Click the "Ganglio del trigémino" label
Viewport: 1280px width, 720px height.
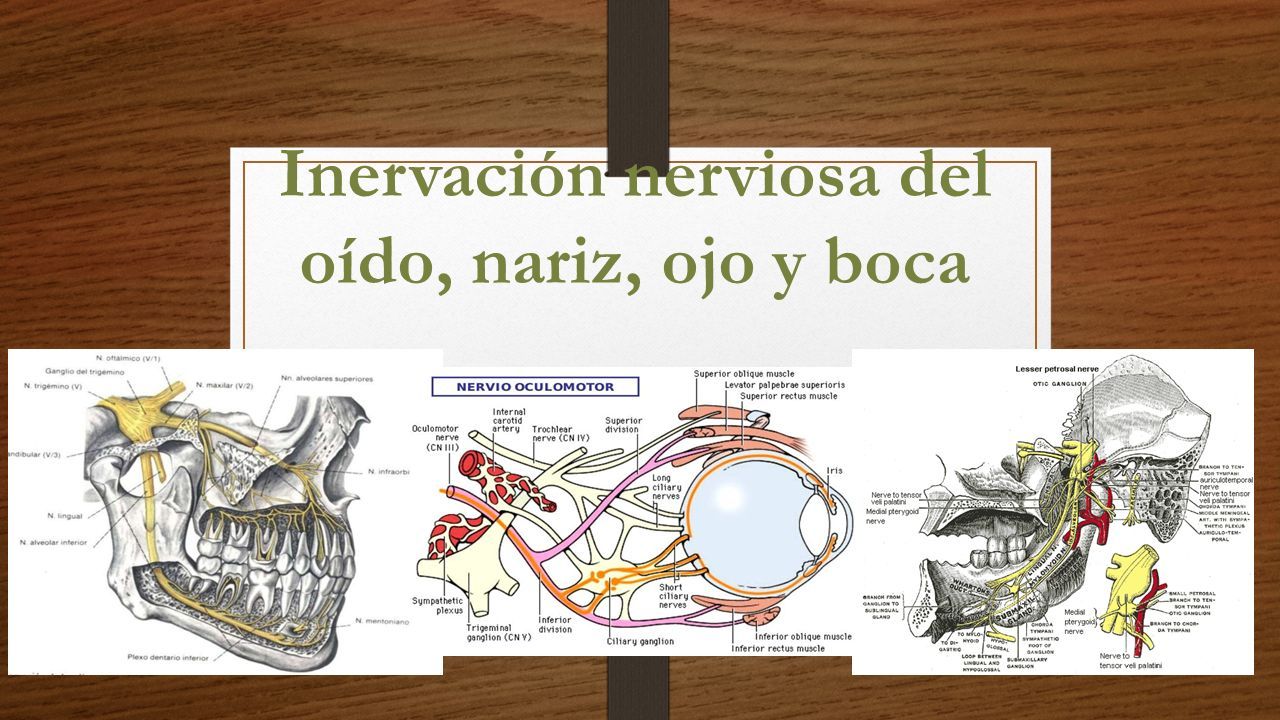click(84, 372)
